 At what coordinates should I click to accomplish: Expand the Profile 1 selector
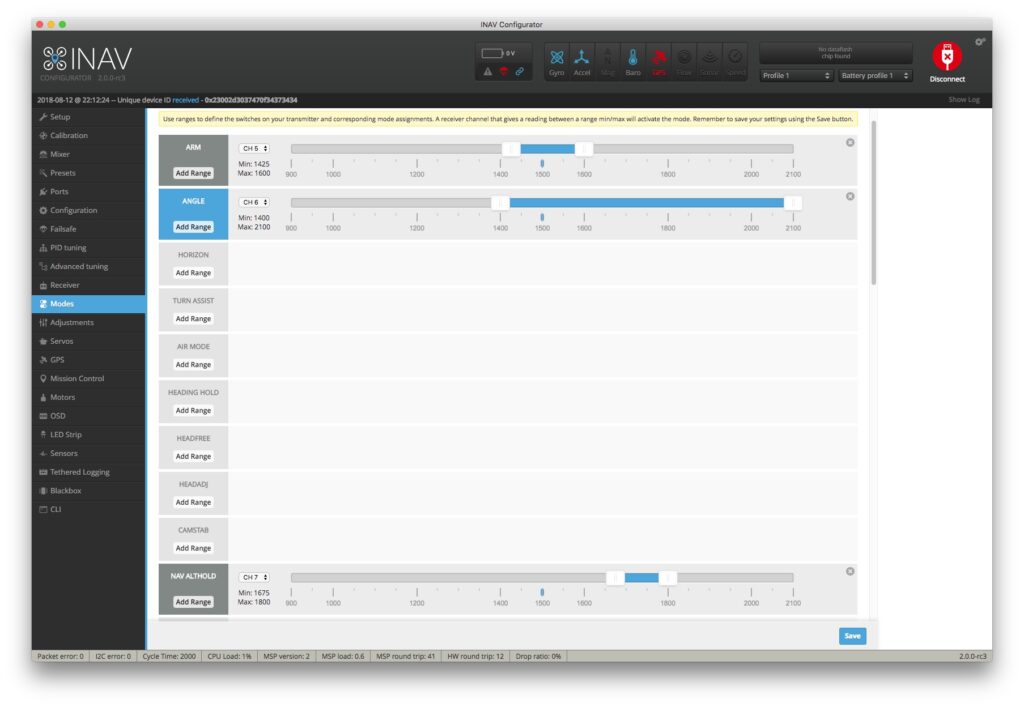point(796,76)
